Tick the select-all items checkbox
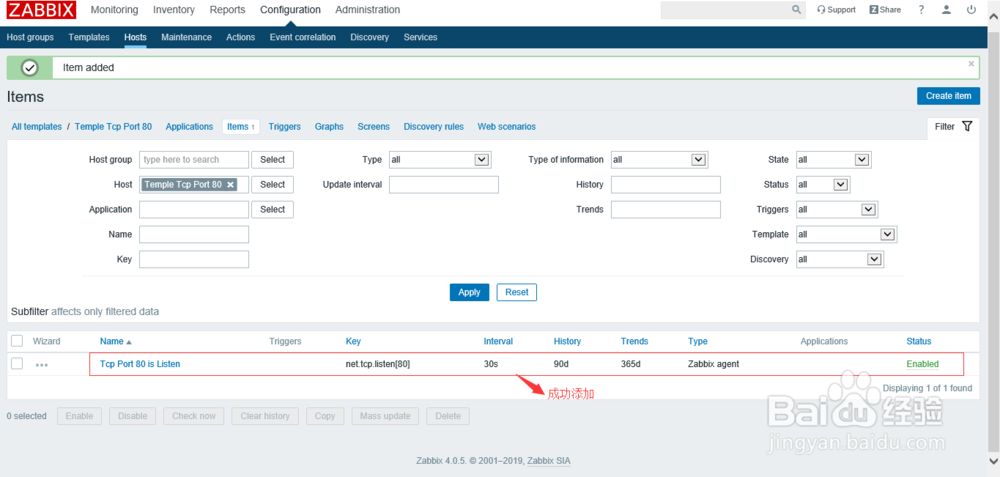Viewport: 1000px width, 477px height. click(x=17, y=341)
